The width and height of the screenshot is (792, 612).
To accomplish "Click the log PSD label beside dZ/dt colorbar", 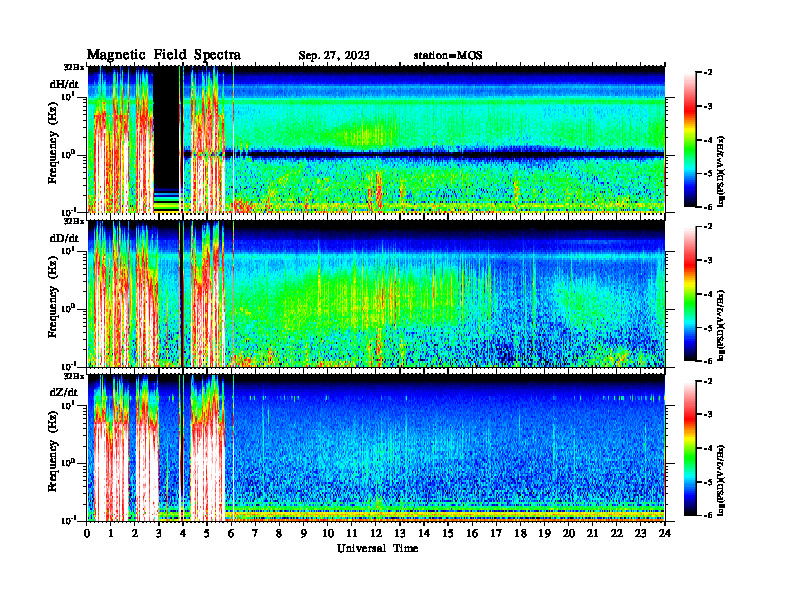I will coord(721,480).
